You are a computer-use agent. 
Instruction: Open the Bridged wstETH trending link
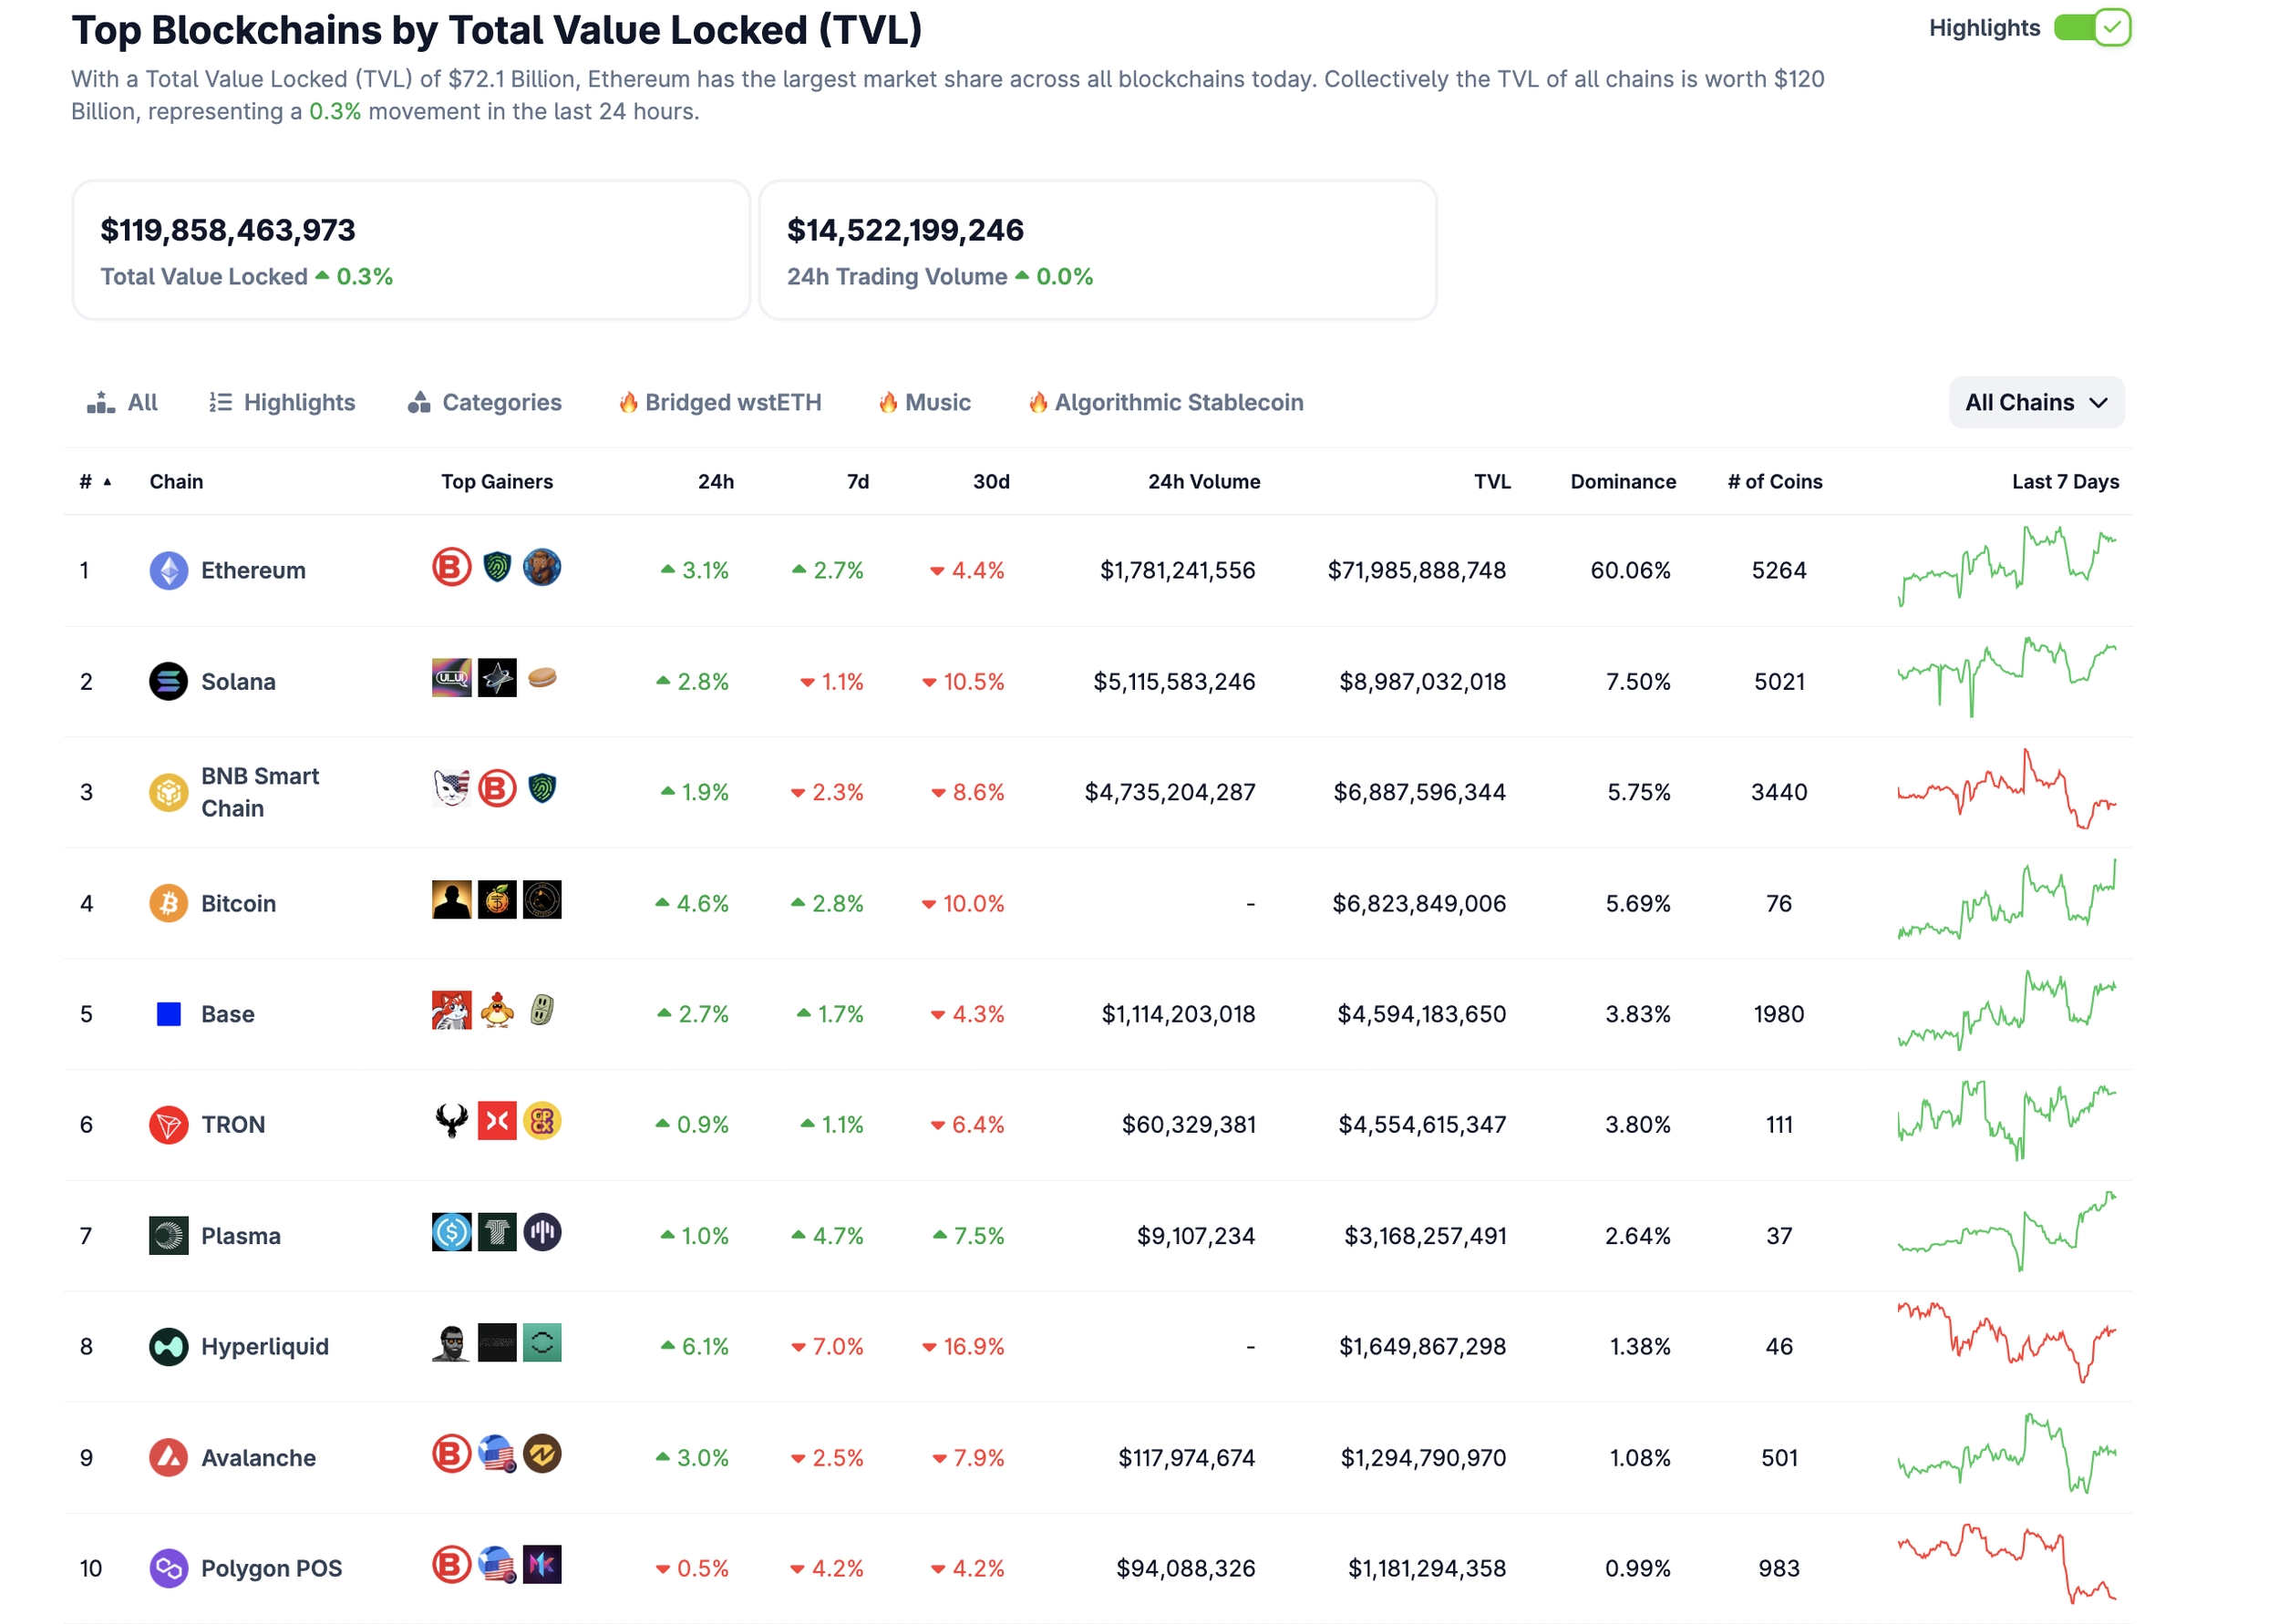tap(720, 403)
